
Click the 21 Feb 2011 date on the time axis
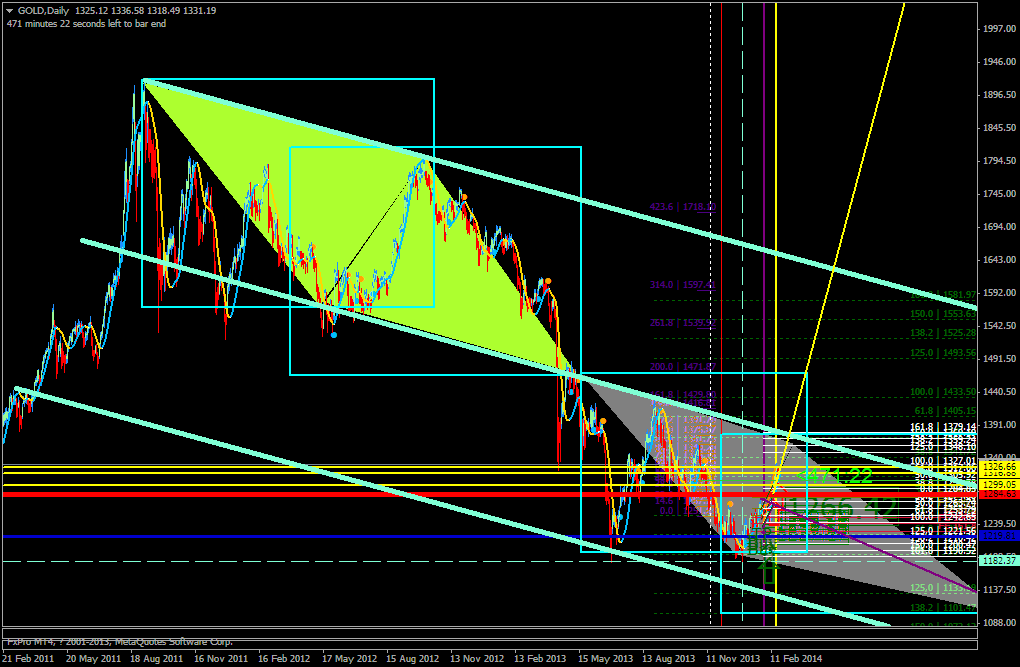[x=28, y=659]
